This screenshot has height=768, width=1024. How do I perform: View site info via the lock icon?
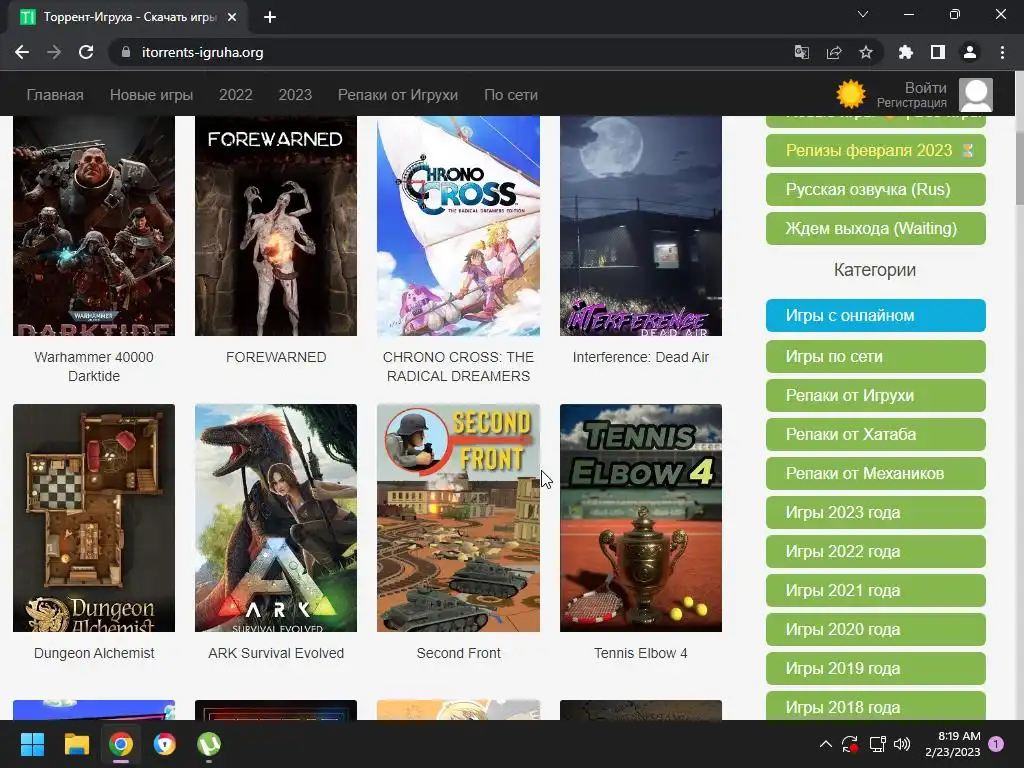pyautogui.click(x=126, y=52)
